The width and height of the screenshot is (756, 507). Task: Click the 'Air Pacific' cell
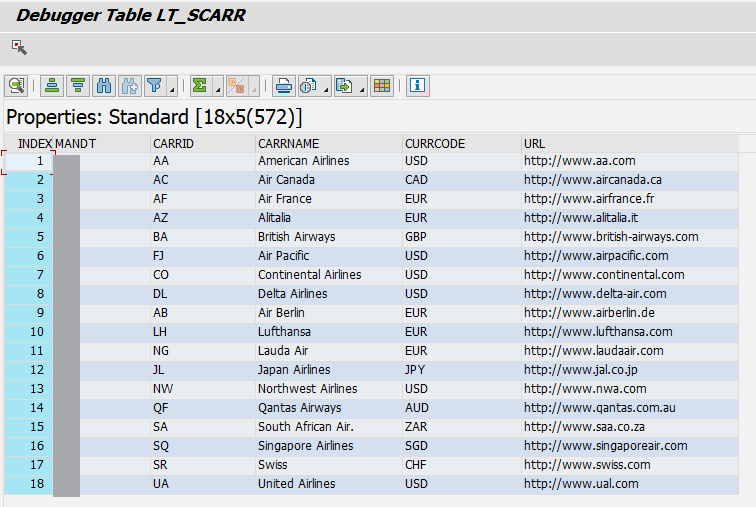pyautogui.click(x=329, y=256)
